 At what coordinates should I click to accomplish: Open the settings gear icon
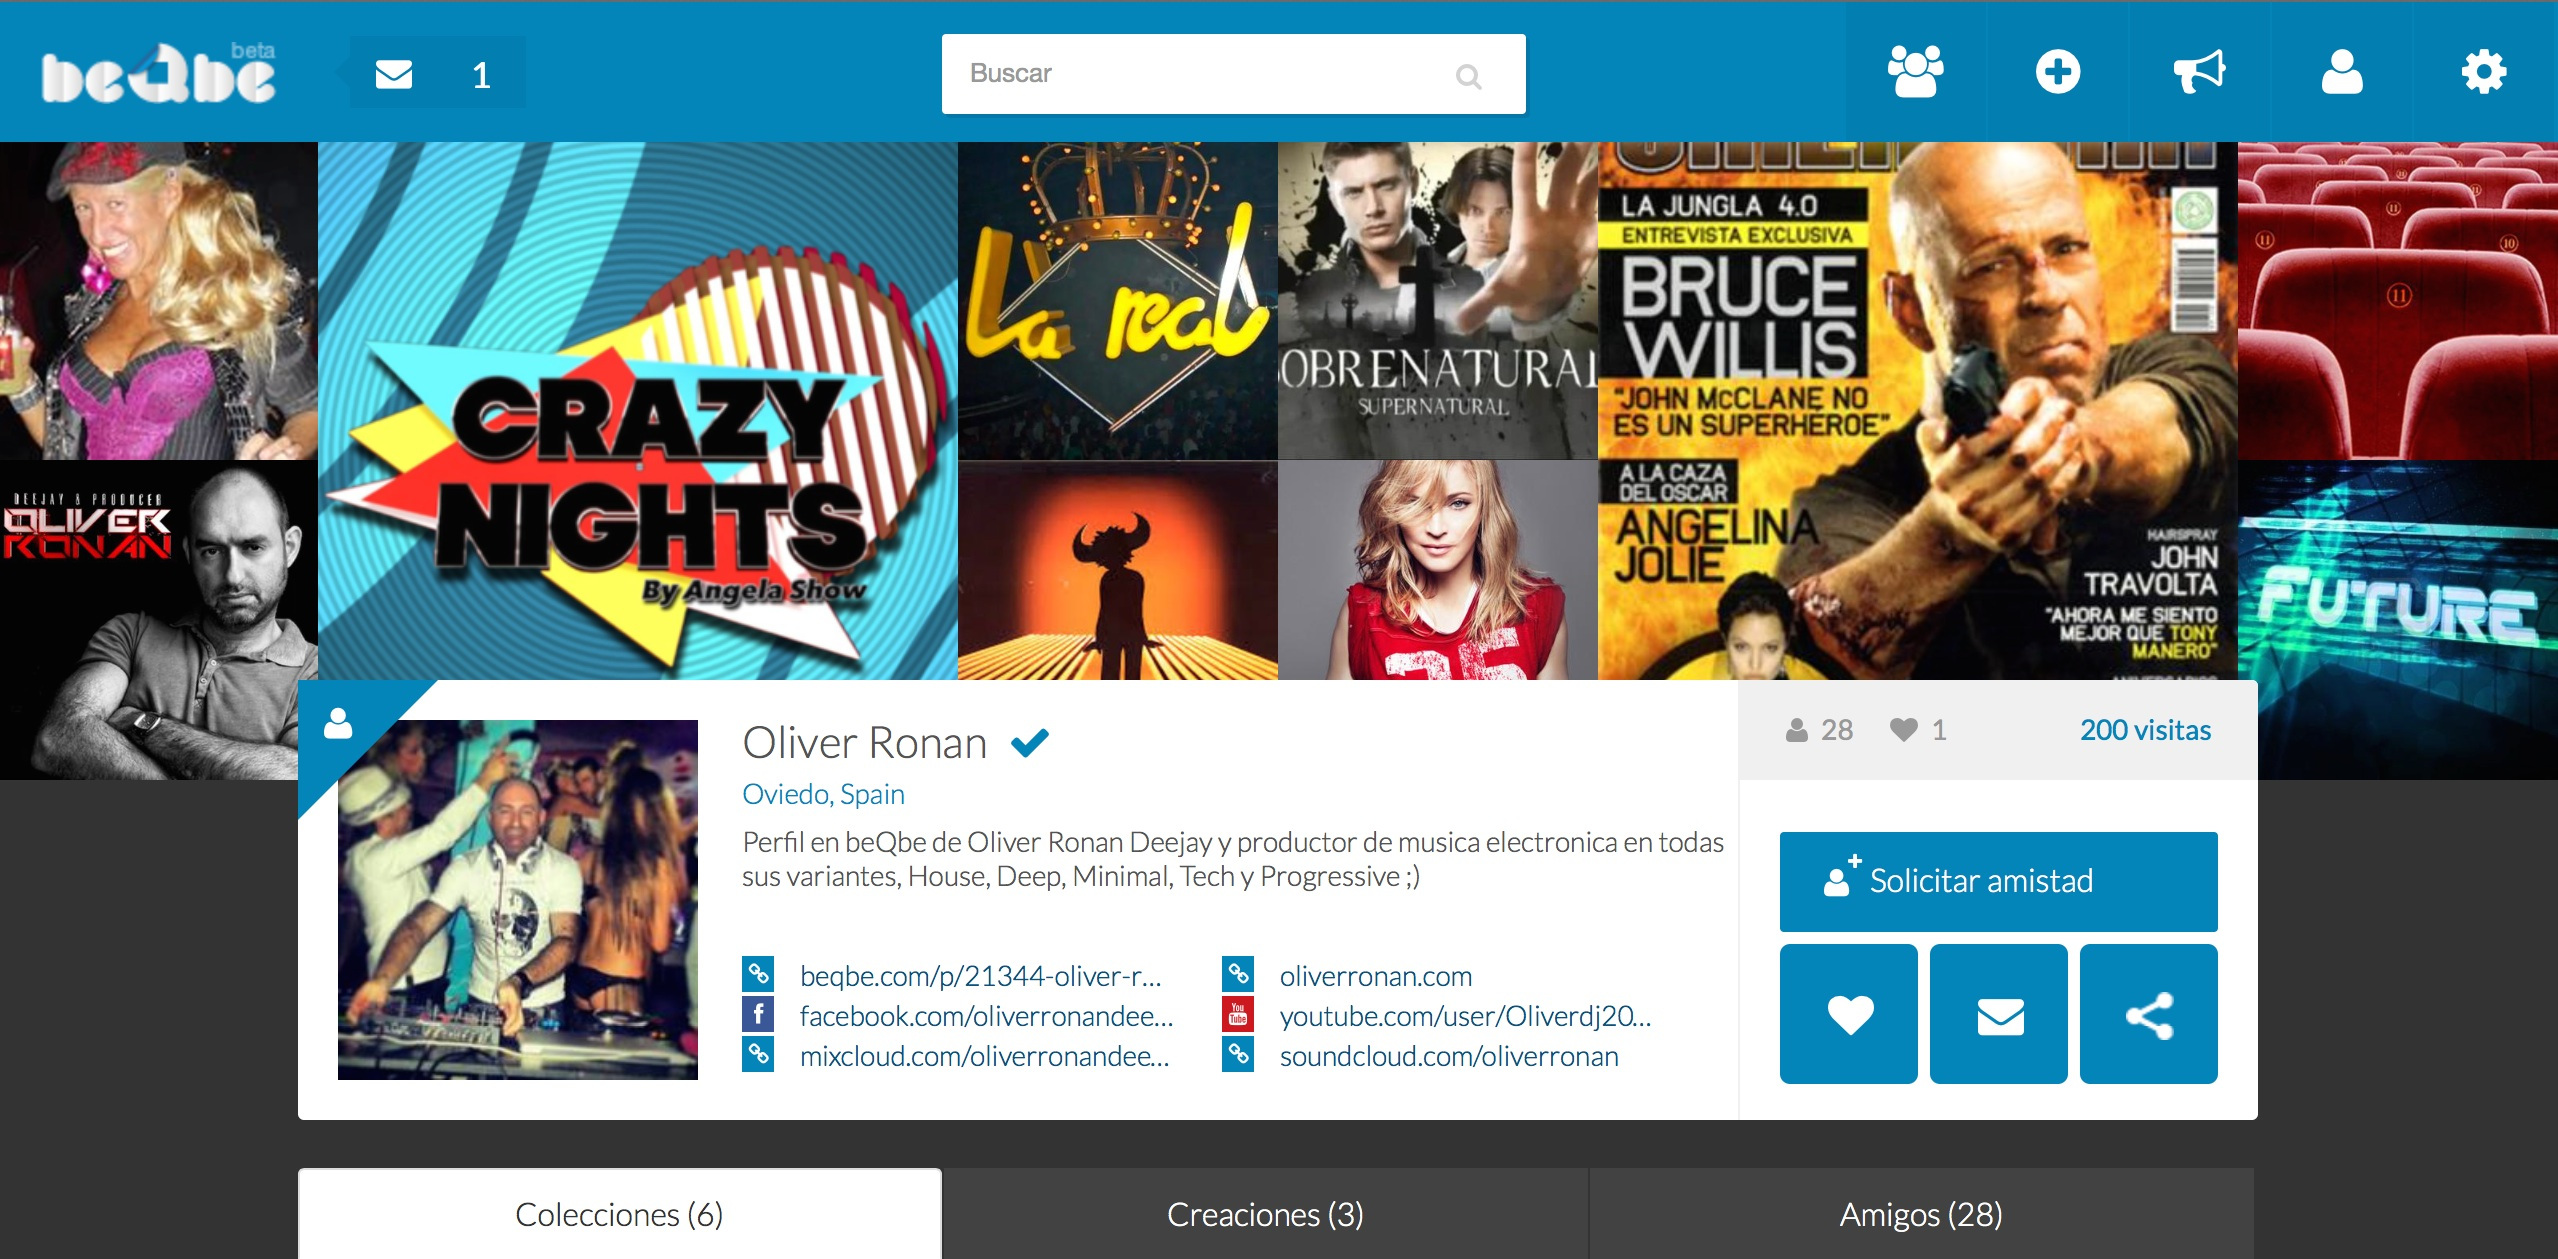tap(2484, 72)
